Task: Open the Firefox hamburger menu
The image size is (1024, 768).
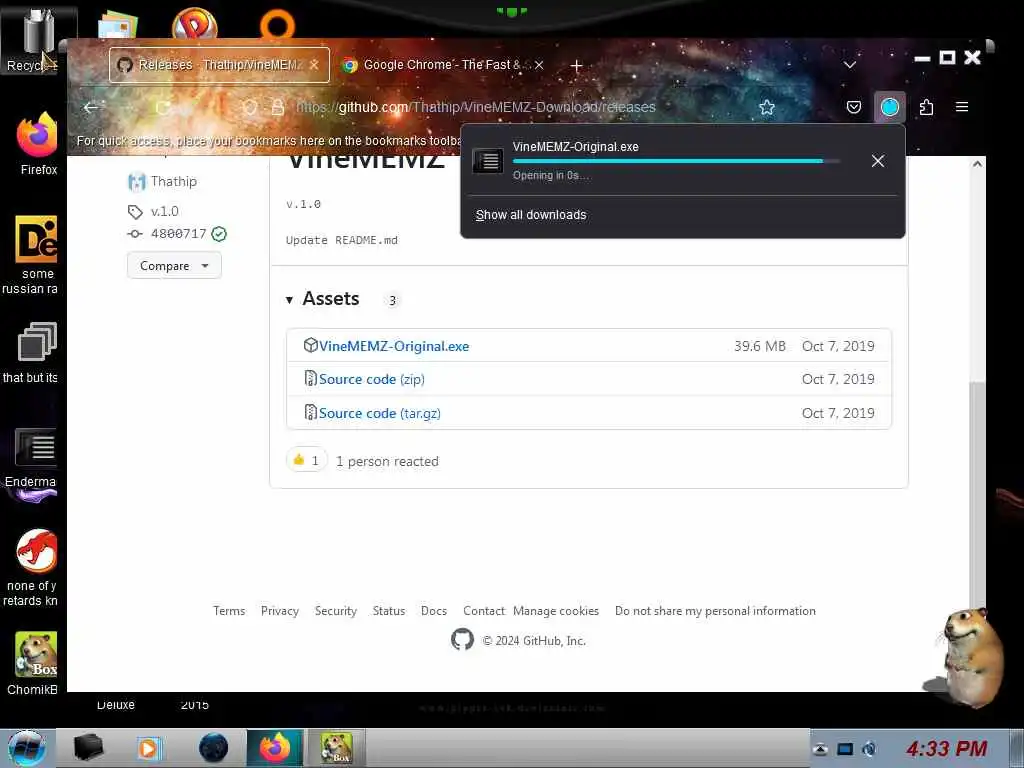Action: pyautogui.click(x=962, y=106)
